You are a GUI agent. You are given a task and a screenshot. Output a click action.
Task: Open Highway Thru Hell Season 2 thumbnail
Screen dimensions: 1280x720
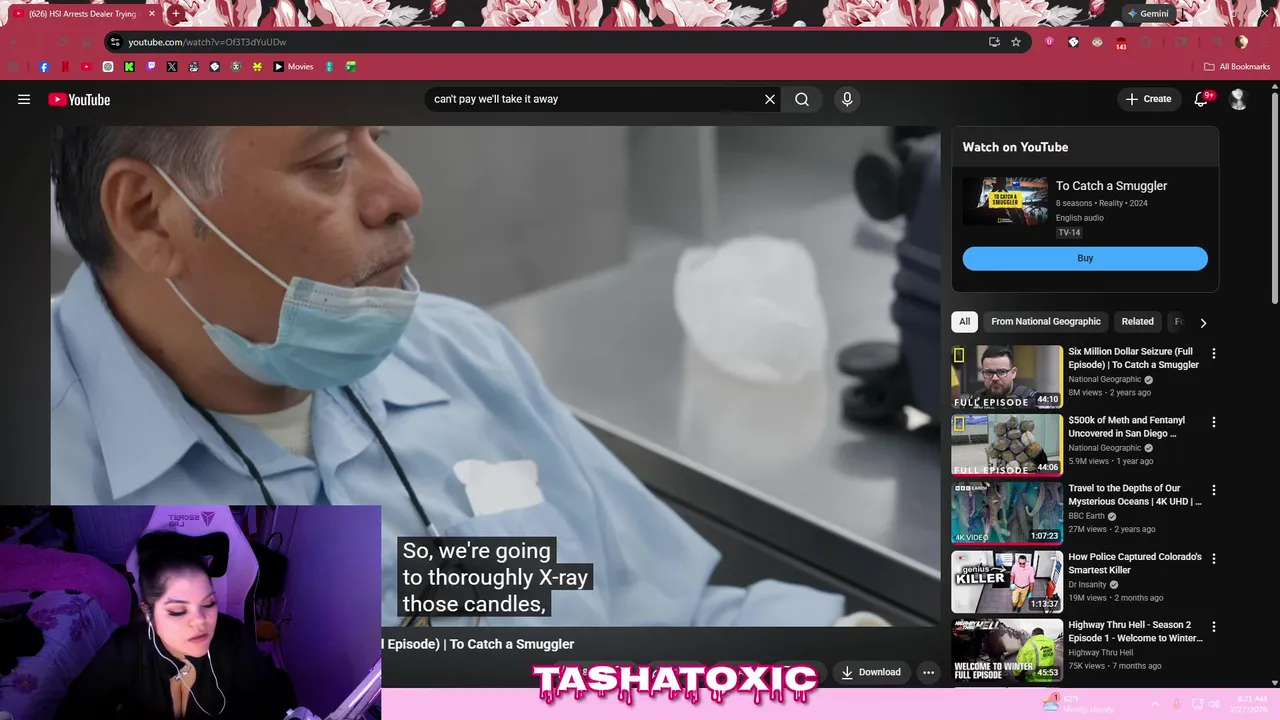coord(1007,651)
